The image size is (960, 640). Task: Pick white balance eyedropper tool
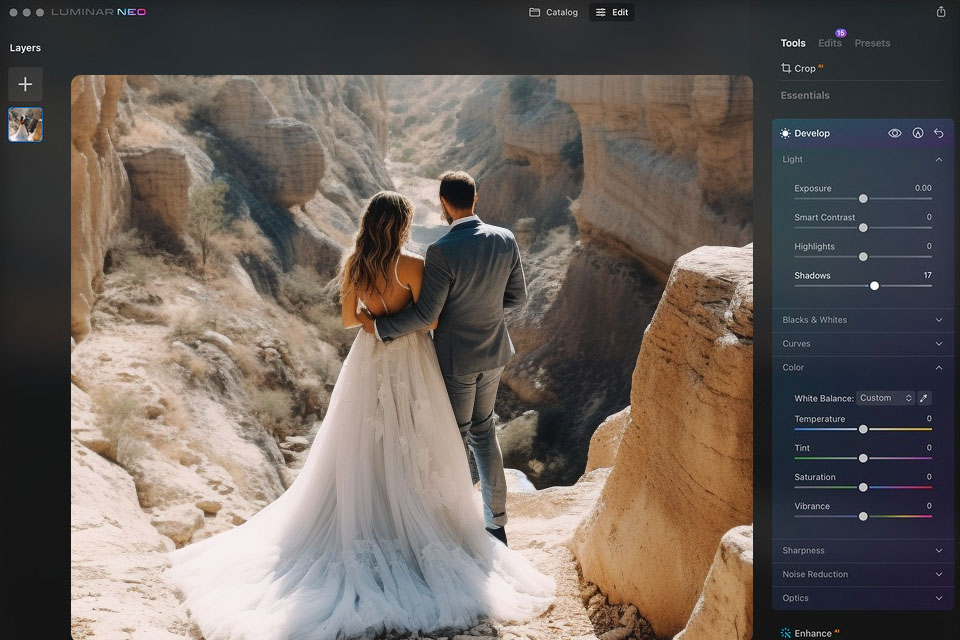924,398
